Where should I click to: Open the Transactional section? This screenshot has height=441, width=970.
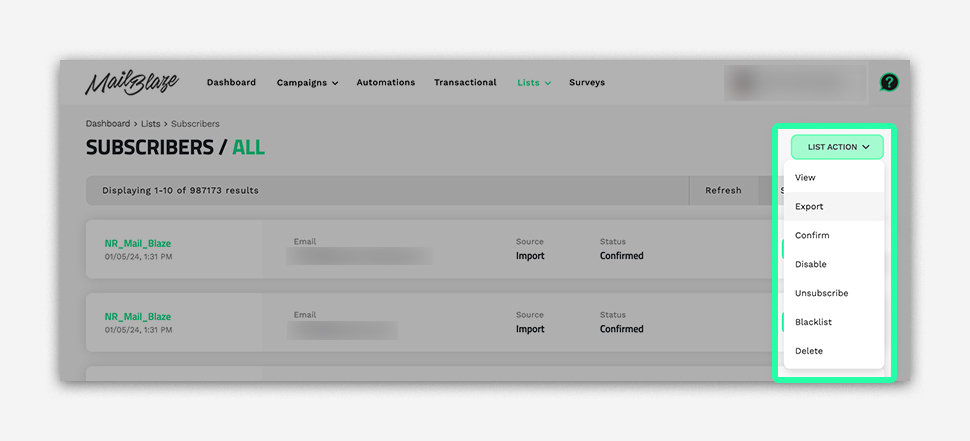(x=465, y=83)
